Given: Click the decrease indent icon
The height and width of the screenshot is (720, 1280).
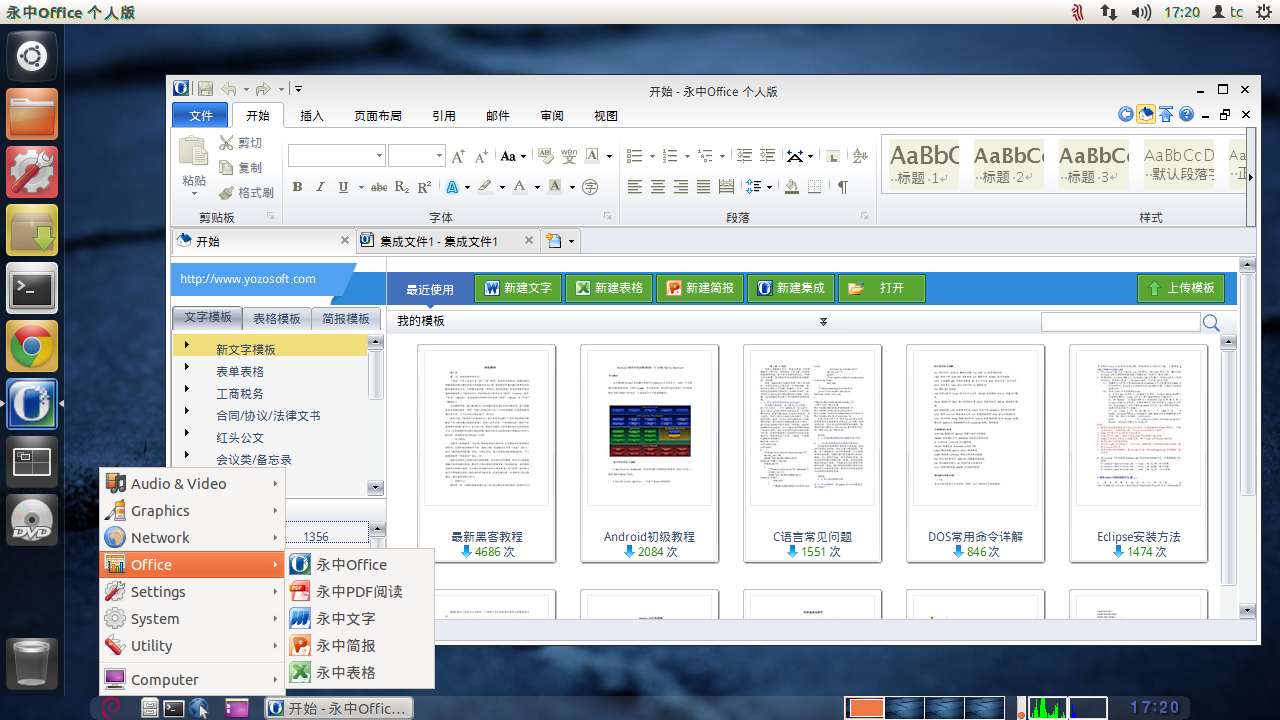Looking at the screenshot, I should 743,156.
